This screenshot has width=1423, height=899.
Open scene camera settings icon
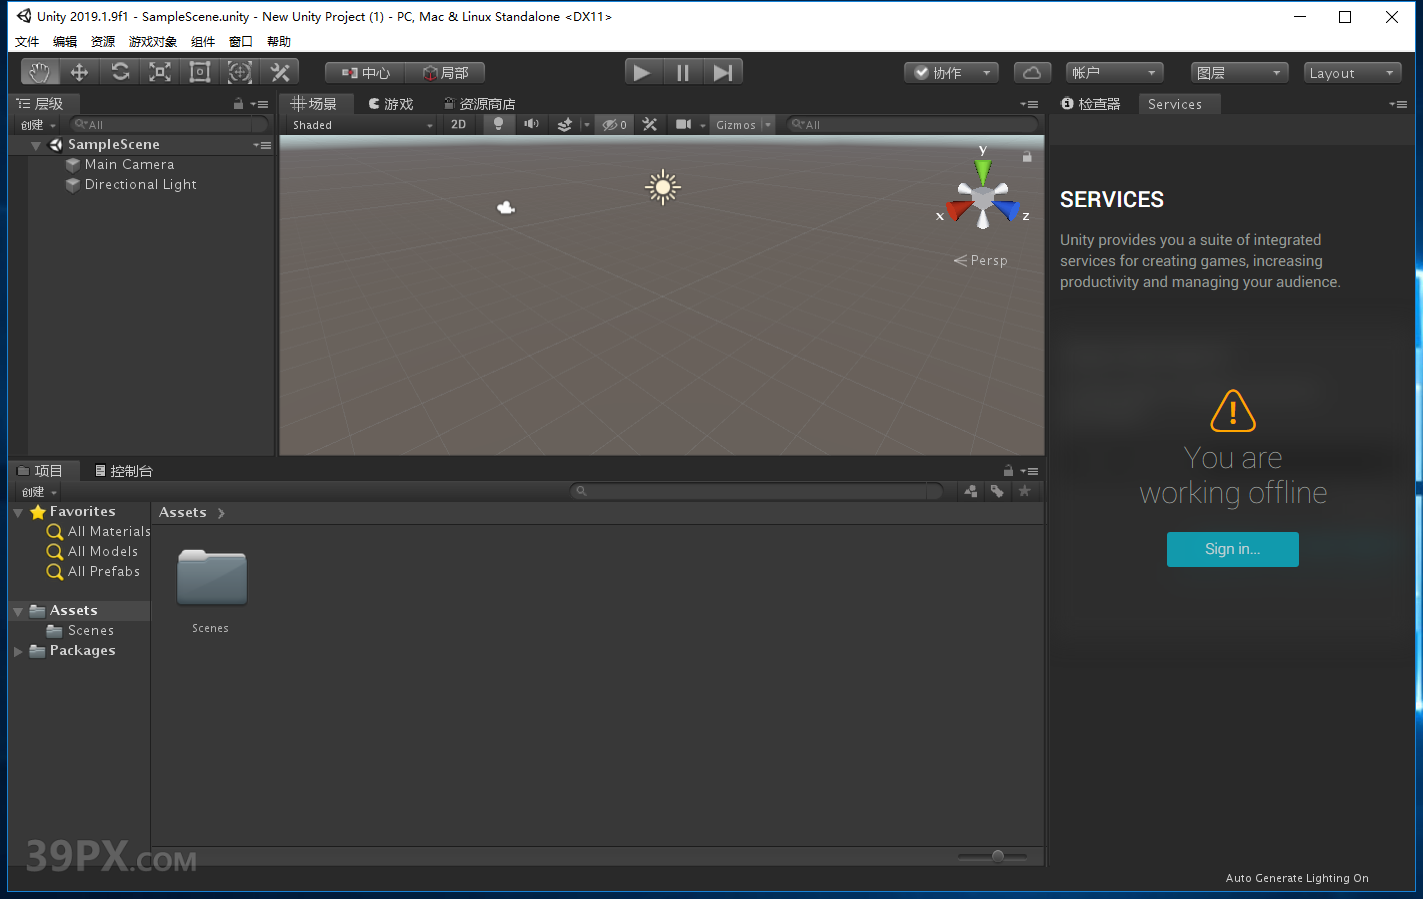684,125
